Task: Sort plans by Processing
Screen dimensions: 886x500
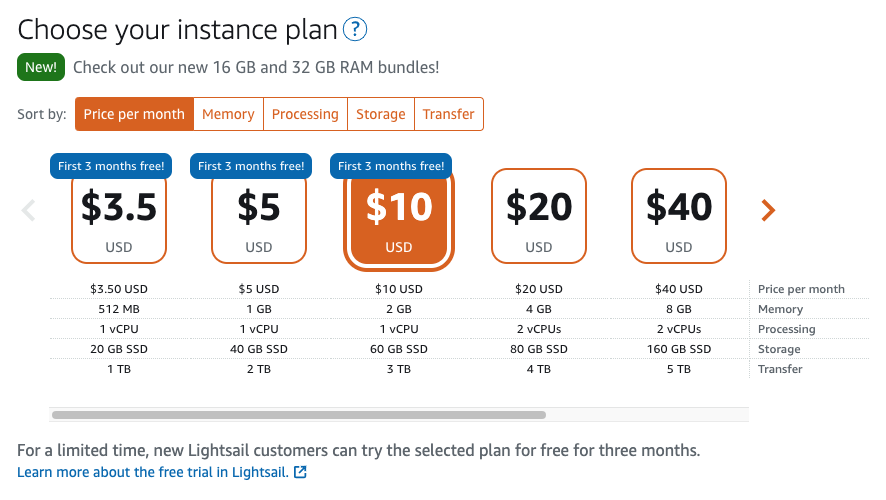Action: pos(305,114)
